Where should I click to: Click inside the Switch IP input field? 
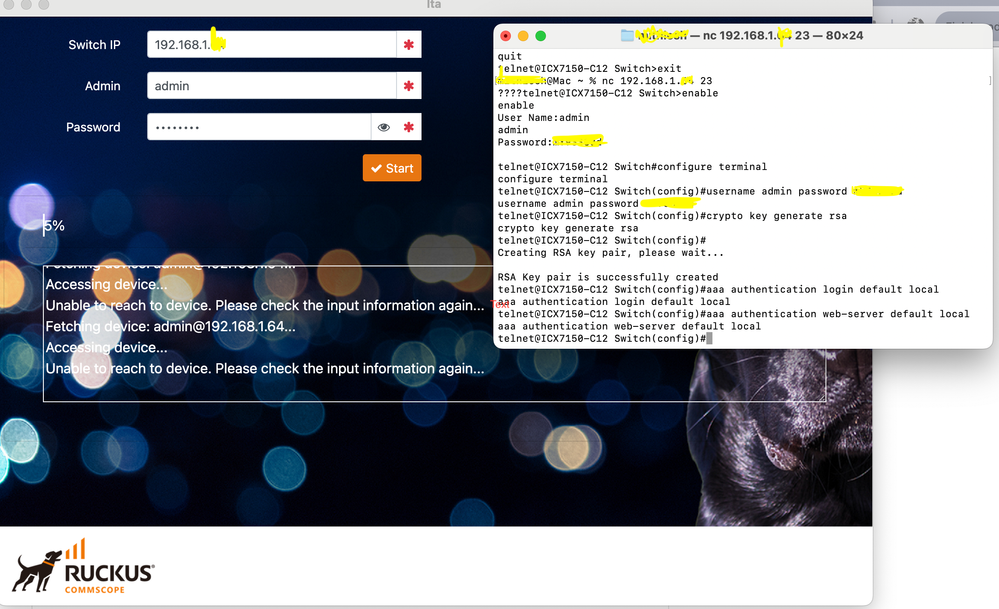[x=270, y=44]
